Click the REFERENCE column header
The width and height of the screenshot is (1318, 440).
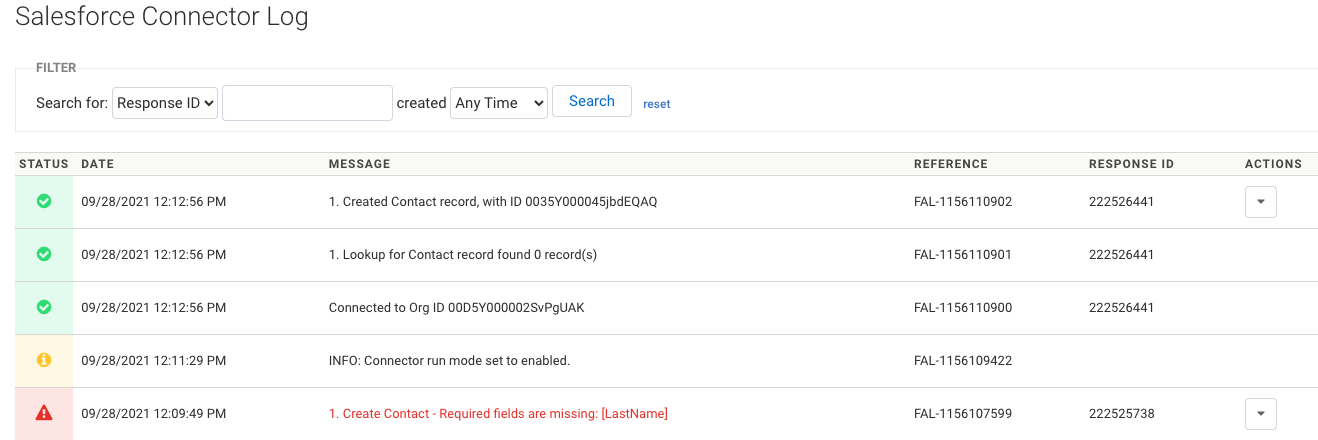[951, 164]
